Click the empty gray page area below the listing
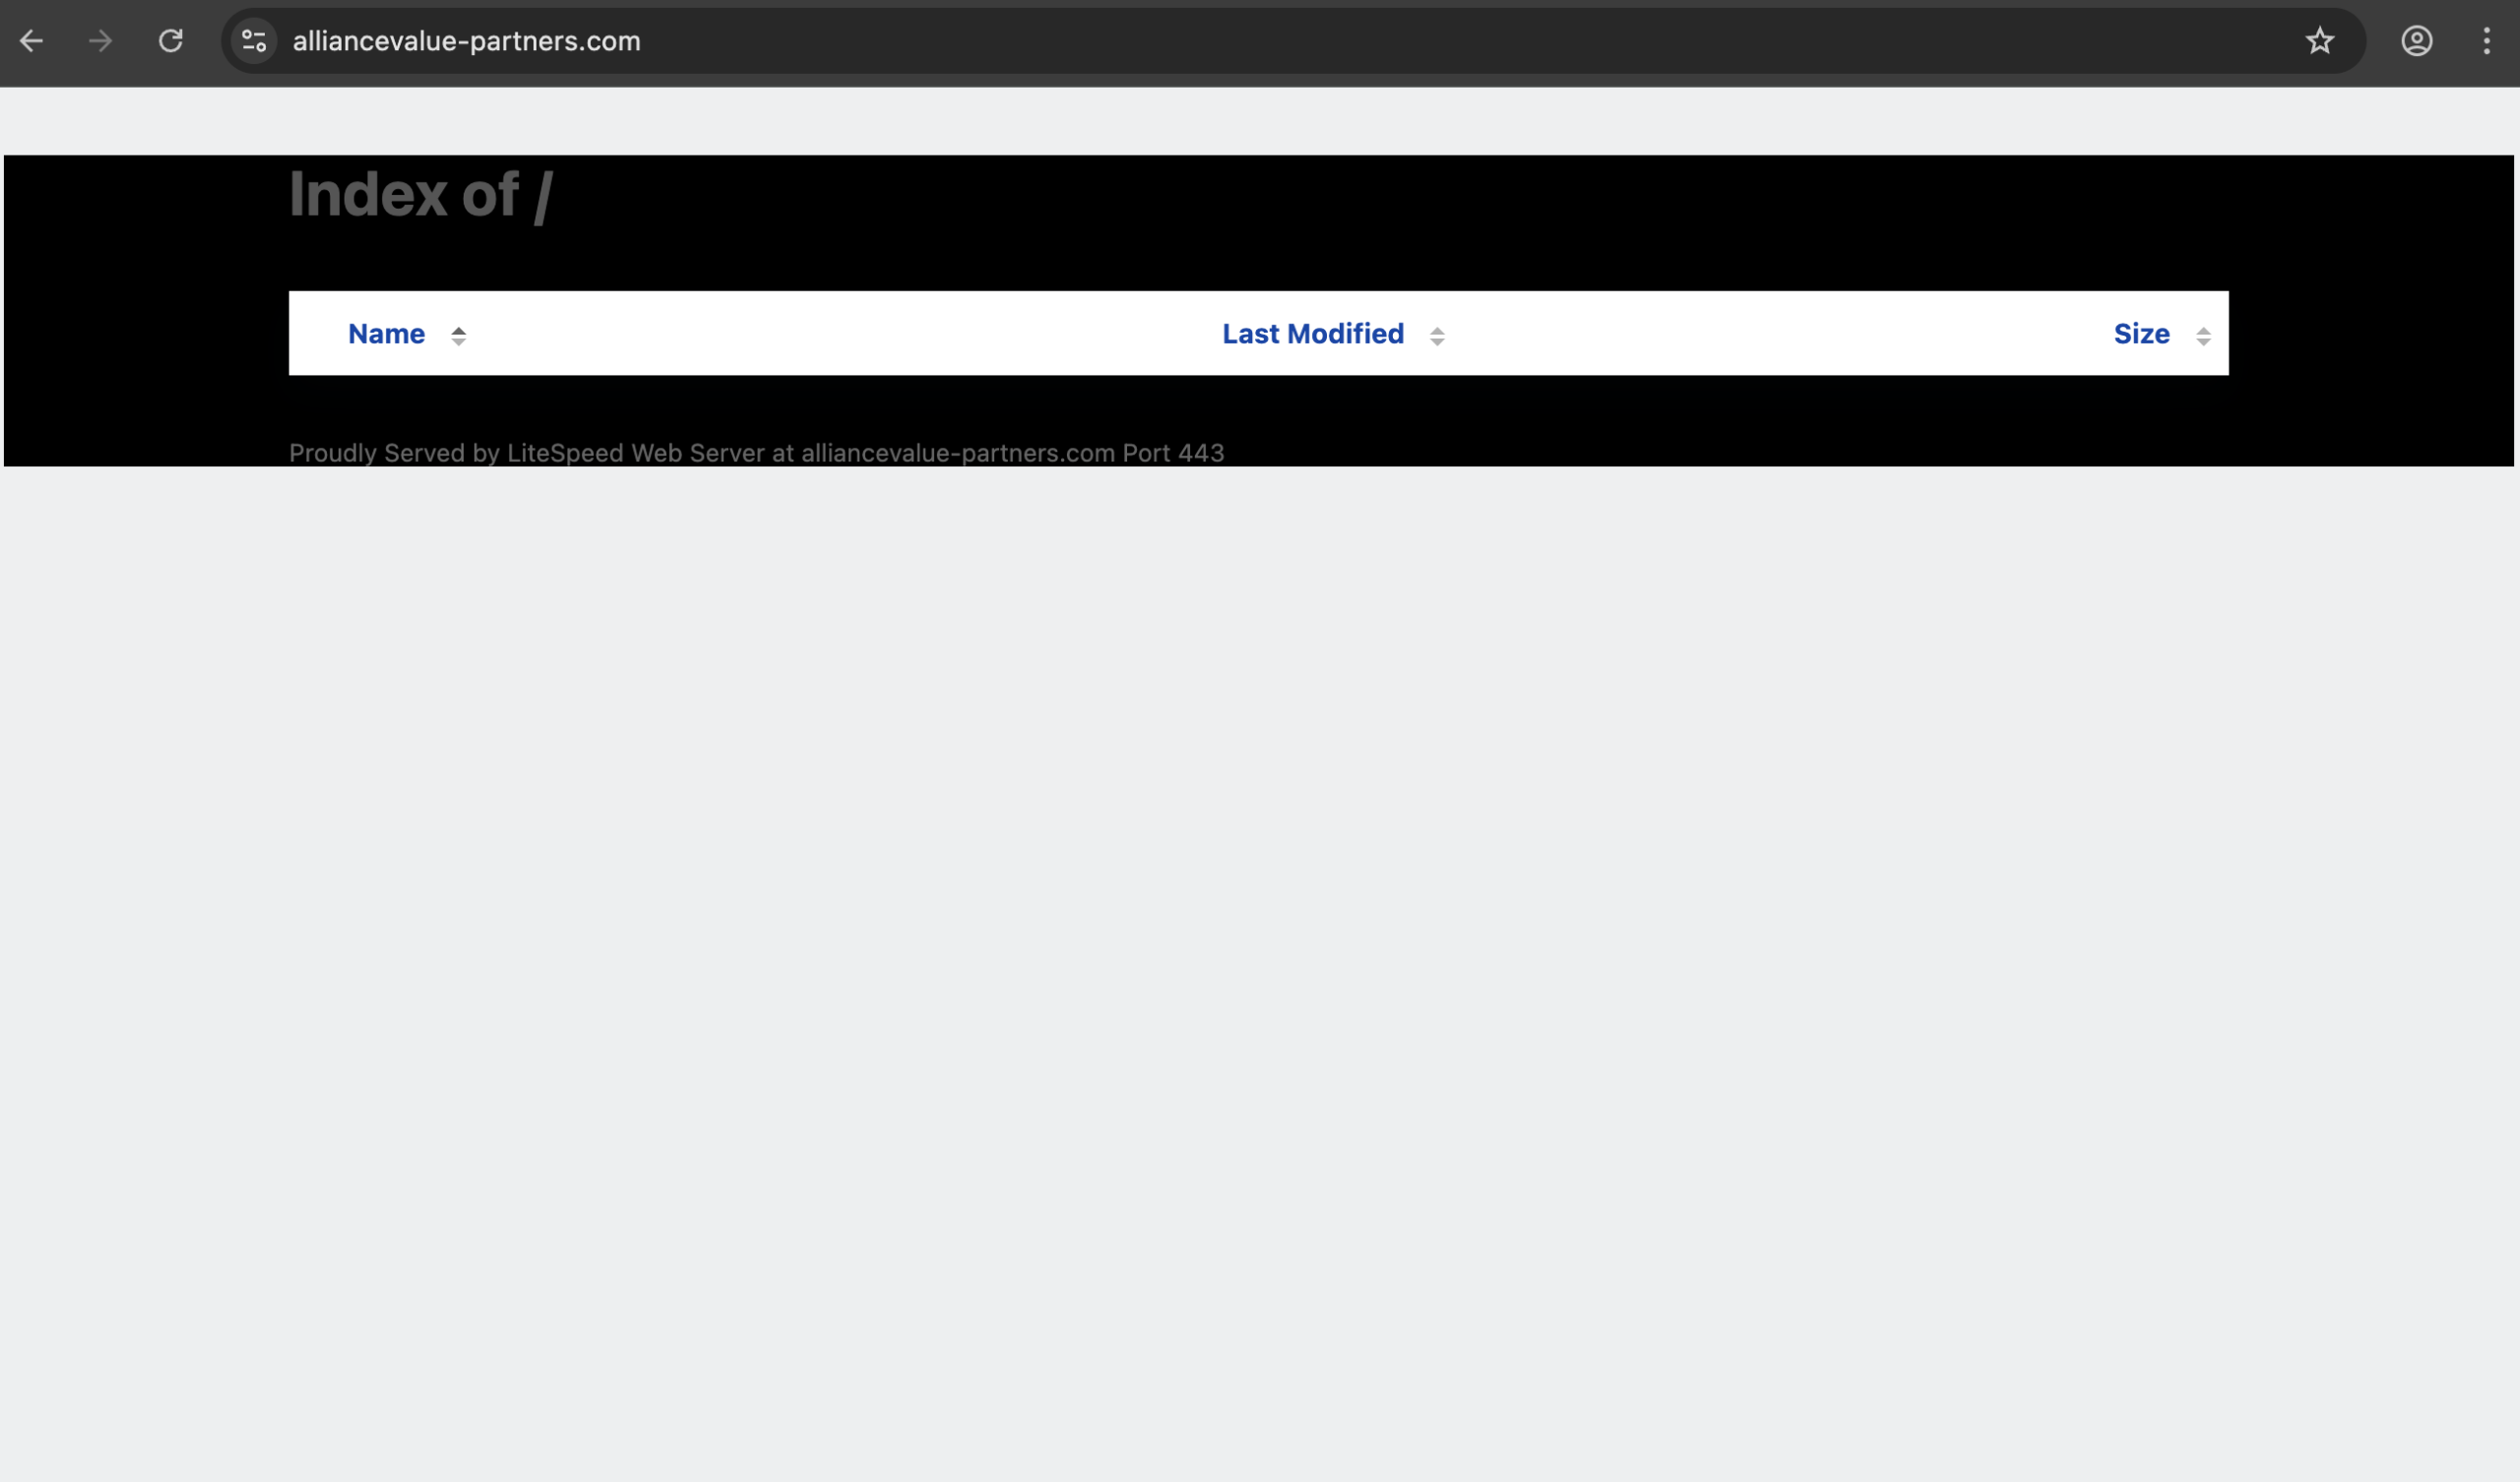 1260,900
